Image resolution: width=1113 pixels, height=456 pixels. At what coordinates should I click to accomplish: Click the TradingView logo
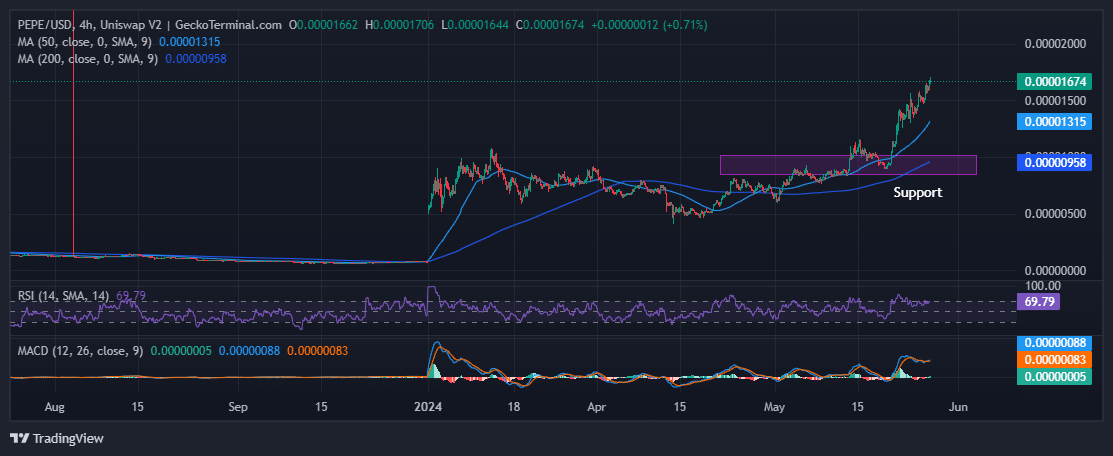tap(57, 438)
